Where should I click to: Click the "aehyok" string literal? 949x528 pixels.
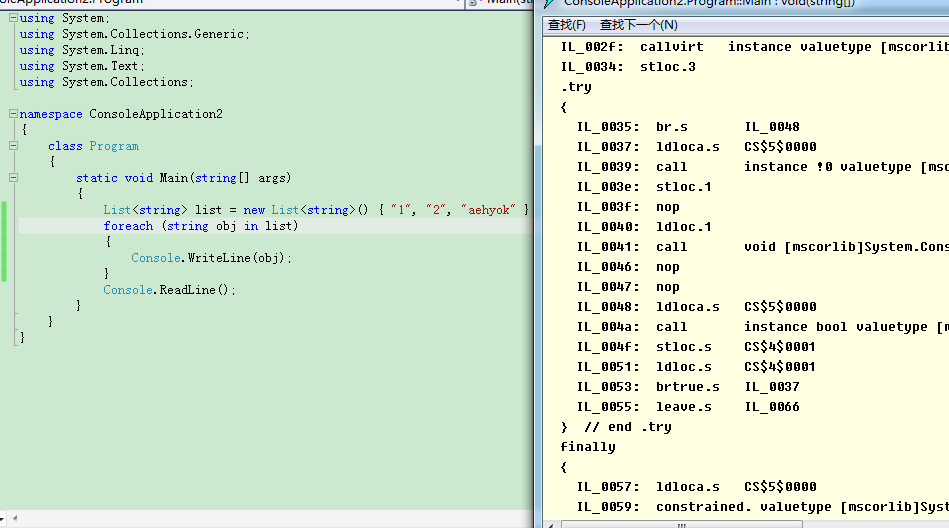pyautogui.click(x=488, y=210)
